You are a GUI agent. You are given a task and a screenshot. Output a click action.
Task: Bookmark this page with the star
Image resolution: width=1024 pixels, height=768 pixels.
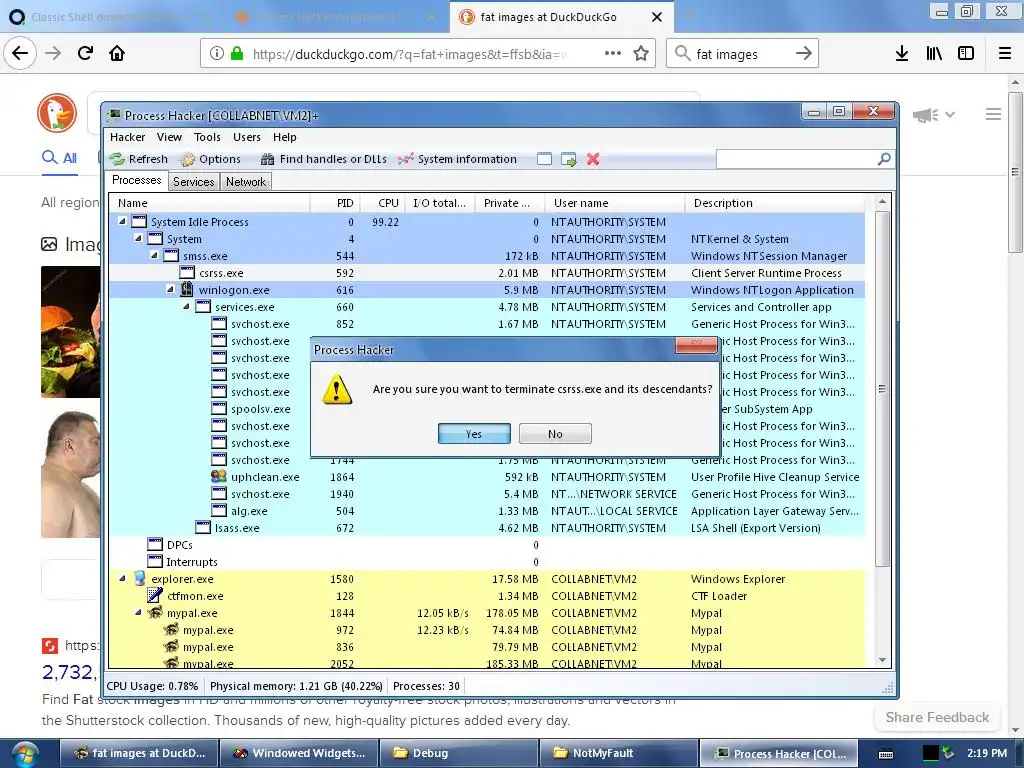tap(641, 54)
